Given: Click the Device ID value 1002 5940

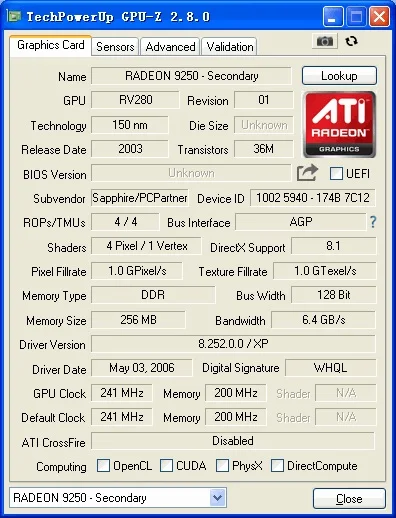Looking at the screenshot, I should pyautogui.click(x=313, y=198).
